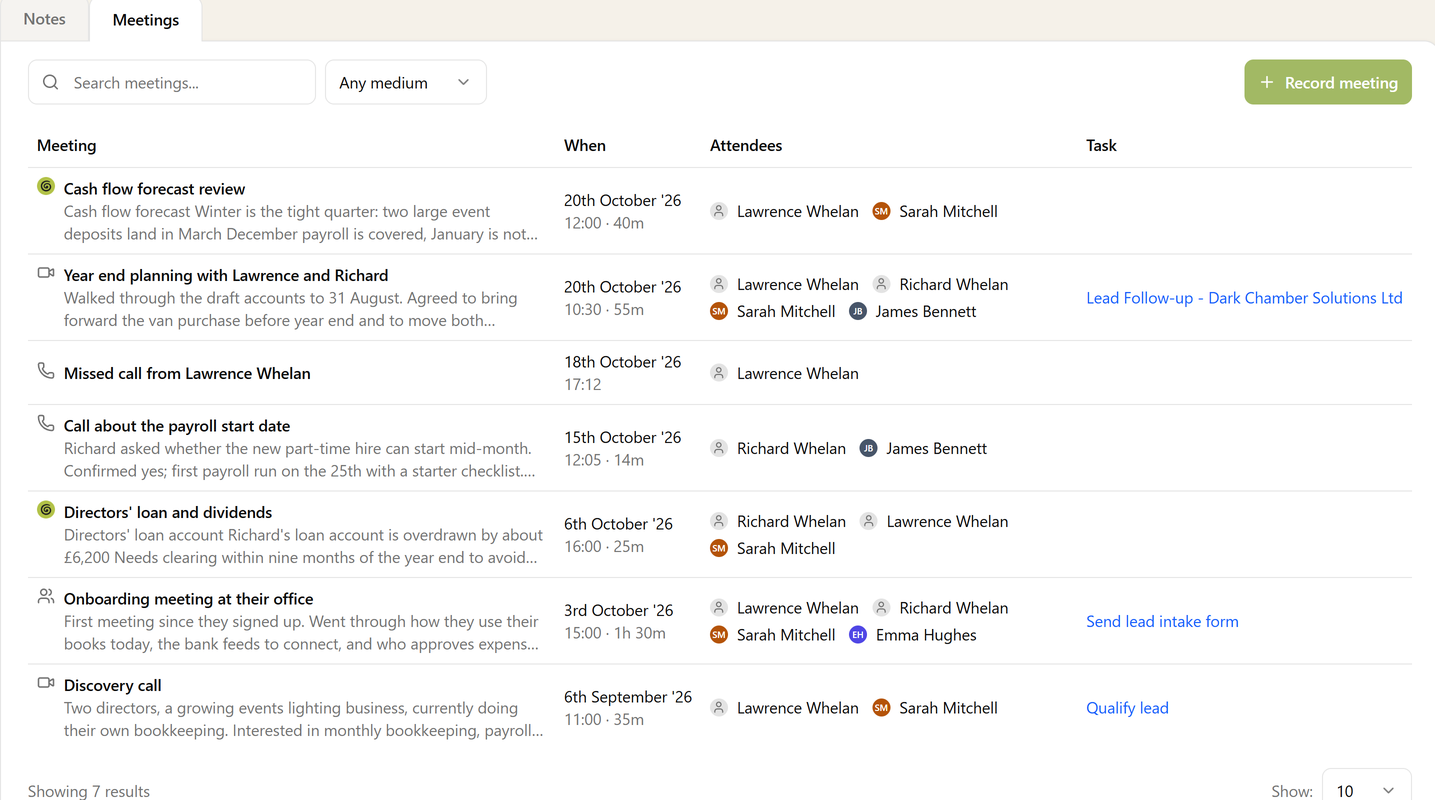The width and height of the screenshot is (1435, 800).
Task: Click the phone icon beside Call about the payroll start date
Action: point(46,423)
